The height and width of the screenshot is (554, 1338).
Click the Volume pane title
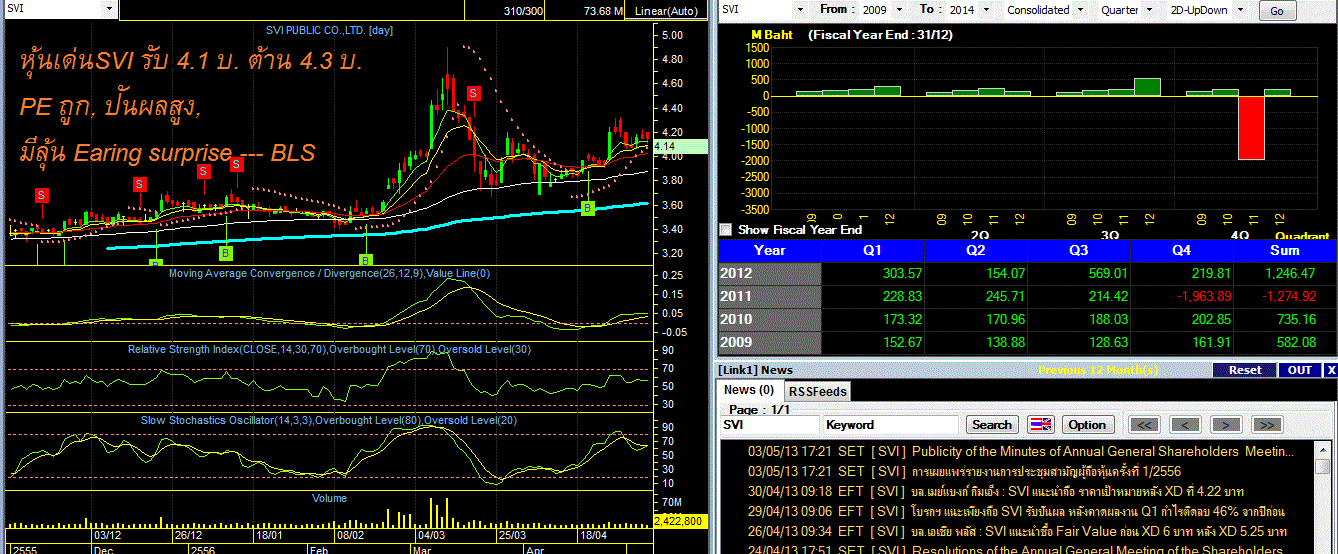click(x=329, y=498)
